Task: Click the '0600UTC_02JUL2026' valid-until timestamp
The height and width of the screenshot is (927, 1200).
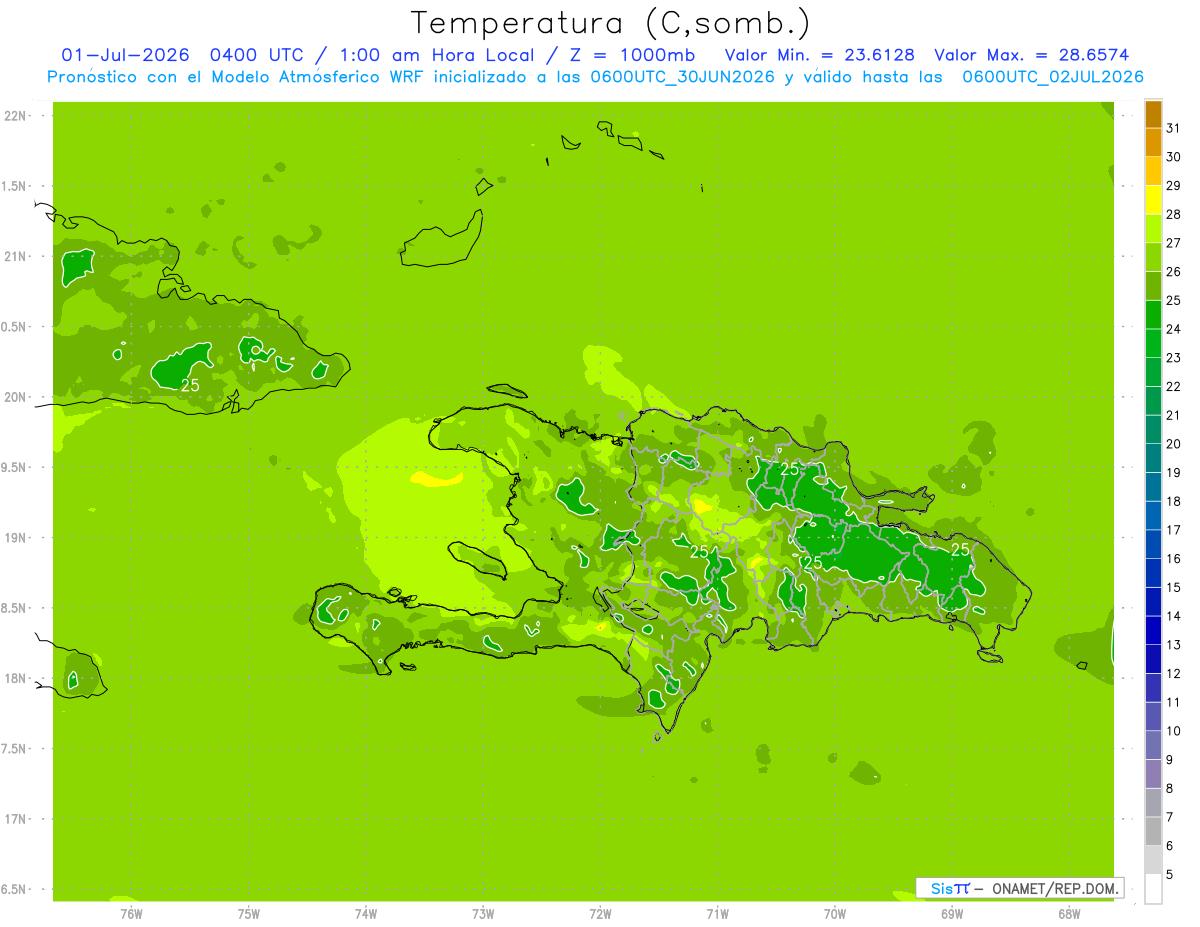Action: 1053,77
